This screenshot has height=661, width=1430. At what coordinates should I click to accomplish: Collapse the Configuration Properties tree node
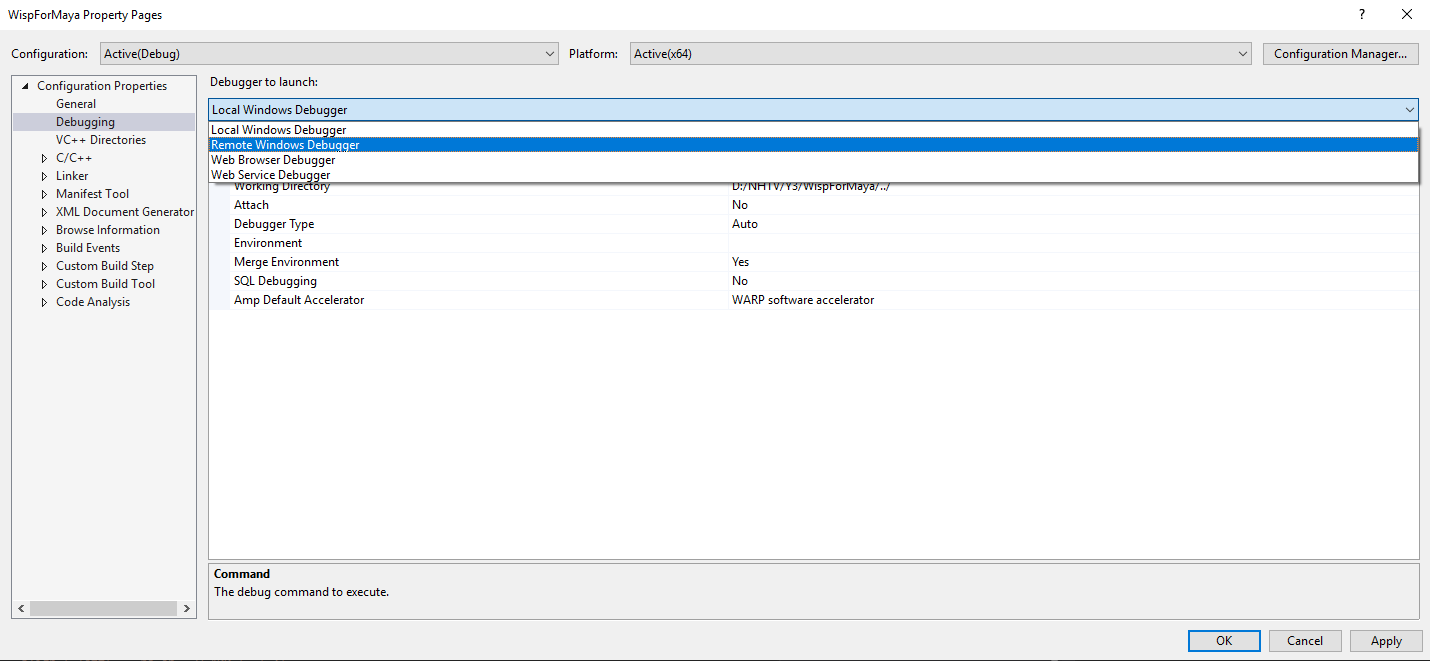tap(26, 86)
